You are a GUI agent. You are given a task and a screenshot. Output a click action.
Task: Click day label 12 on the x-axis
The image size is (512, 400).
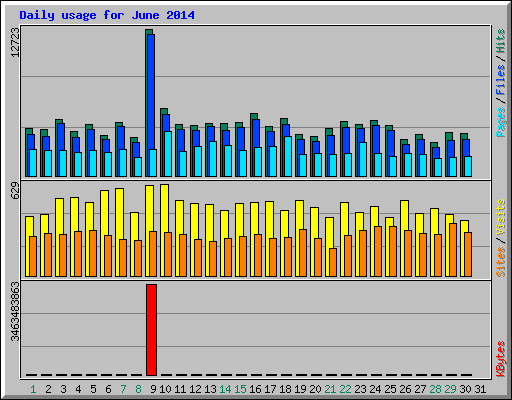coord(195,389)
